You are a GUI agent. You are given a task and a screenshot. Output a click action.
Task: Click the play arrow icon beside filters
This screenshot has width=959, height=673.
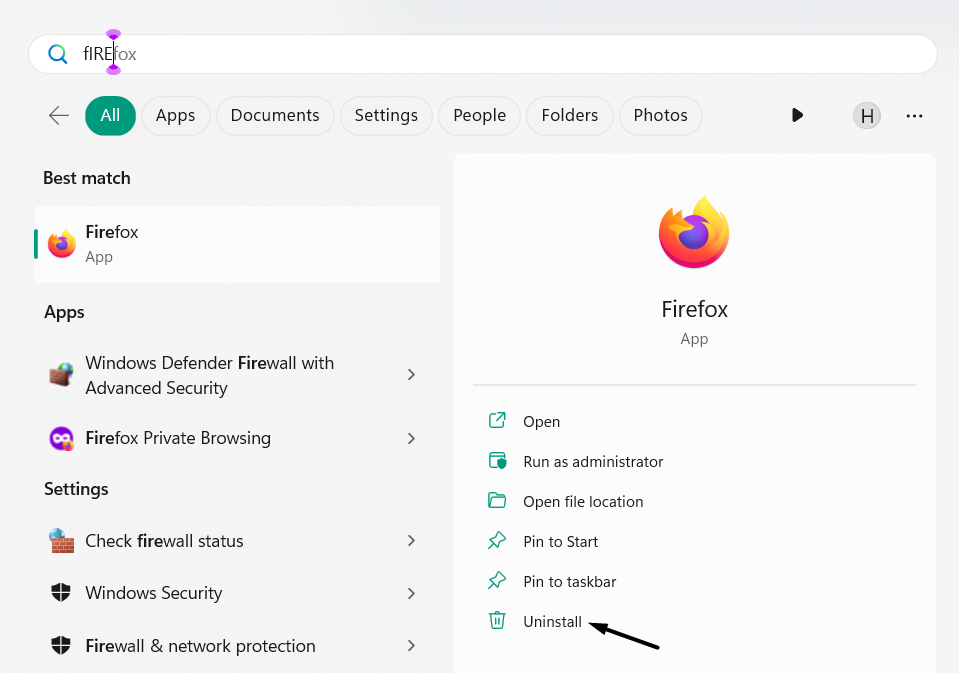(797, 116)
